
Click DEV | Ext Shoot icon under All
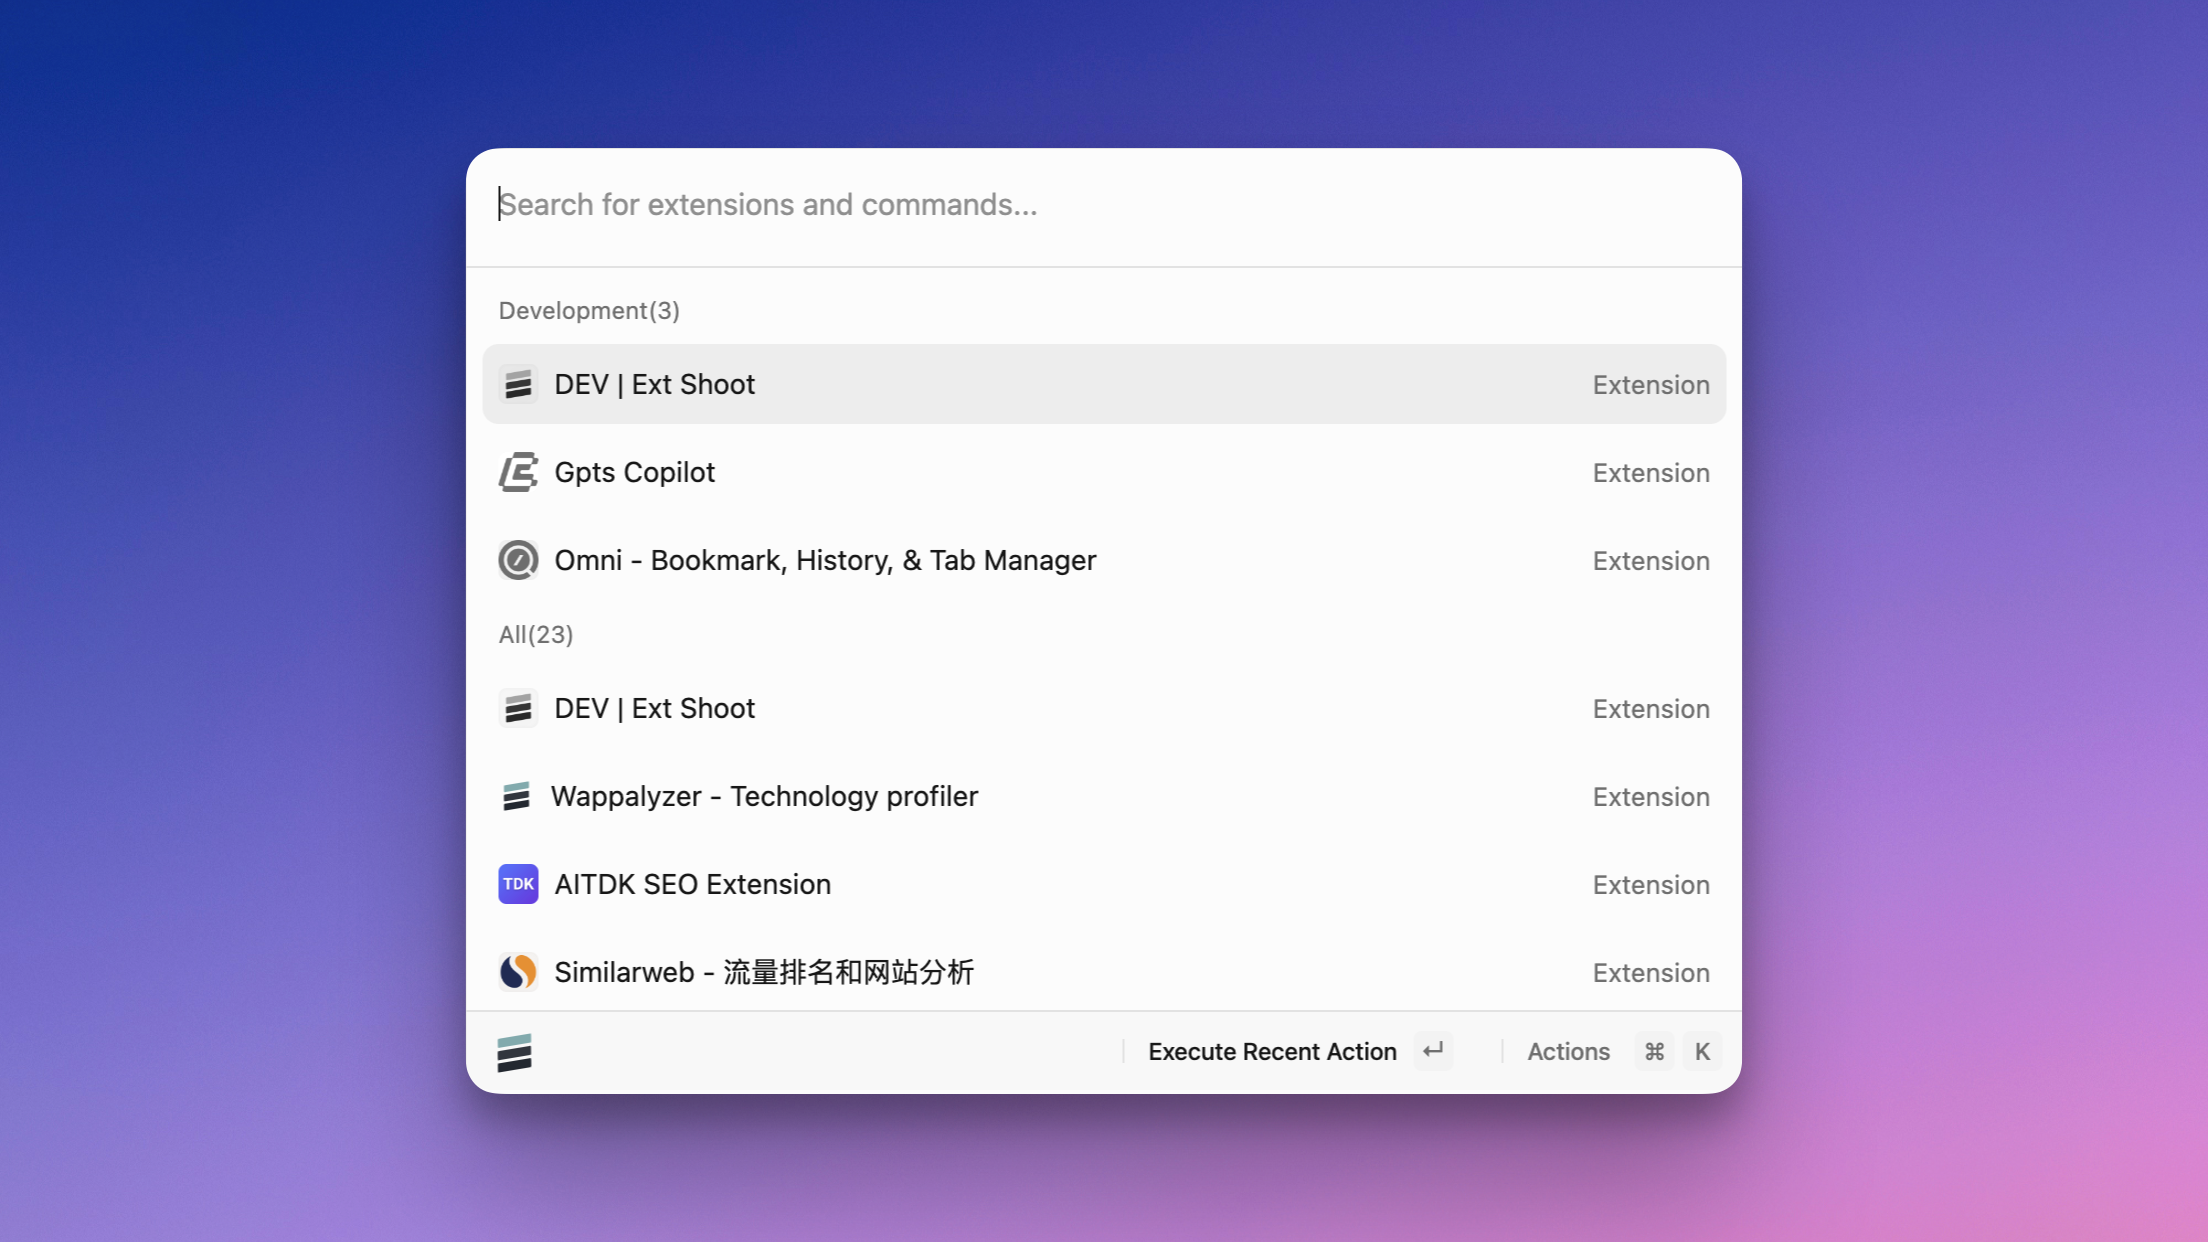point(518,708)
